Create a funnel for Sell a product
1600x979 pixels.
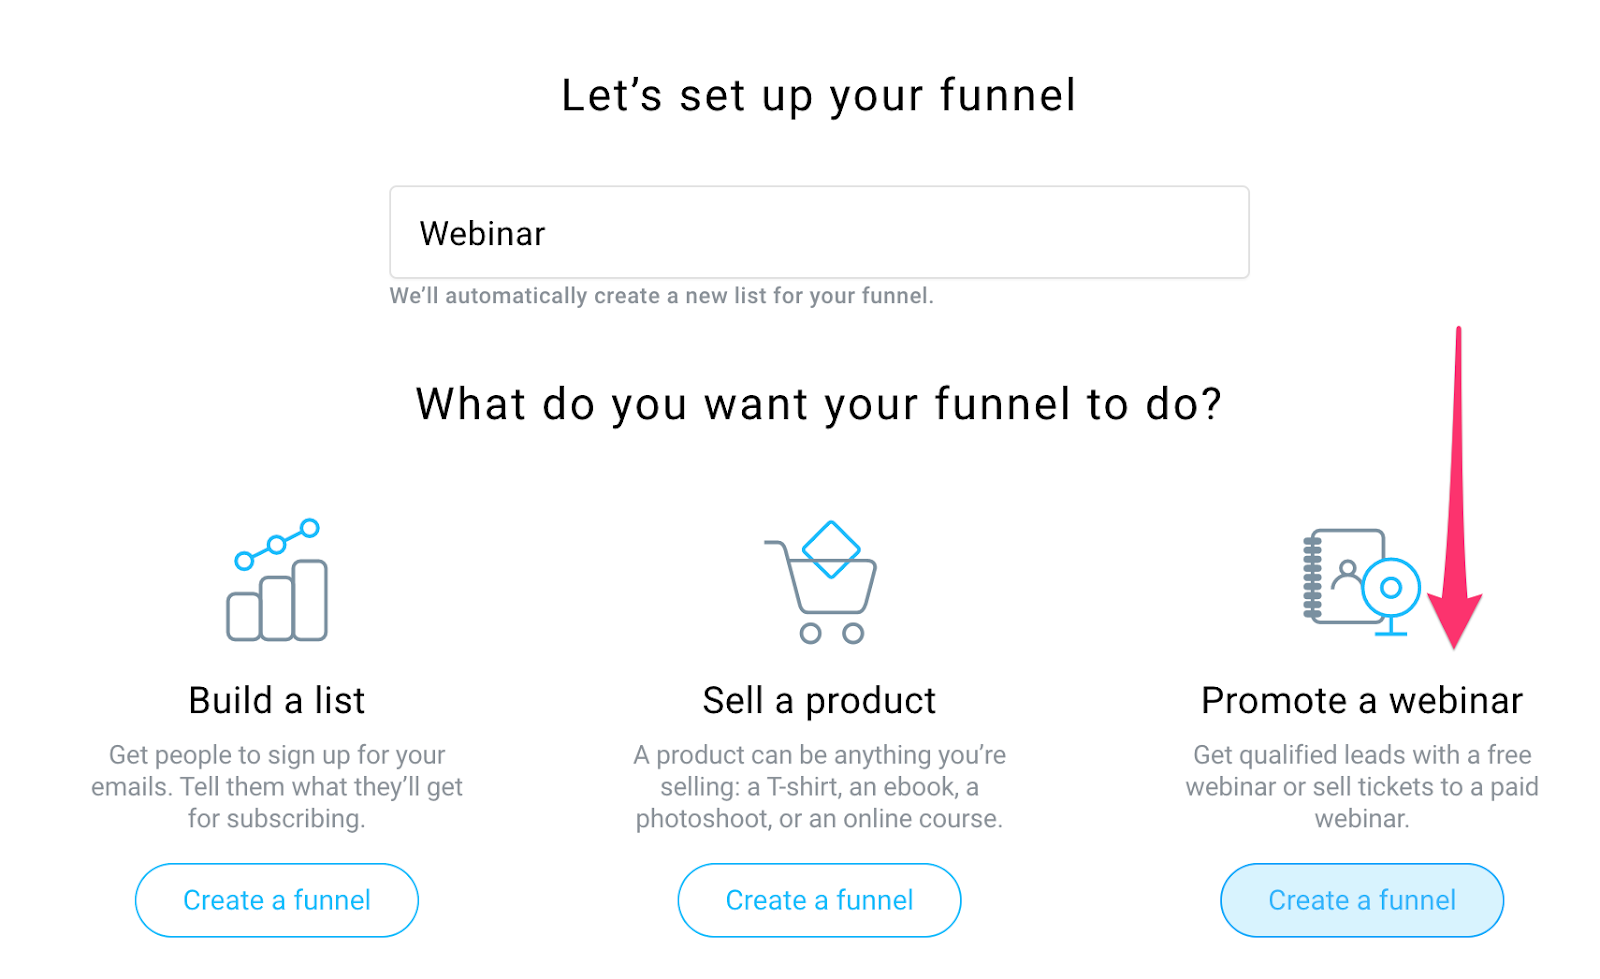pyautogui.click(x=819, y=900)
